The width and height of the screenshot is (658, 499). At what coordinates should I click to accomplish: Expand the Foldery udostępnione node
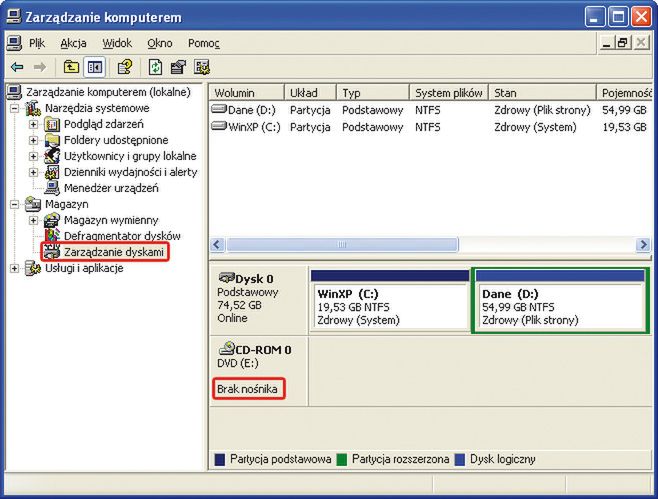tap(33, 140)
